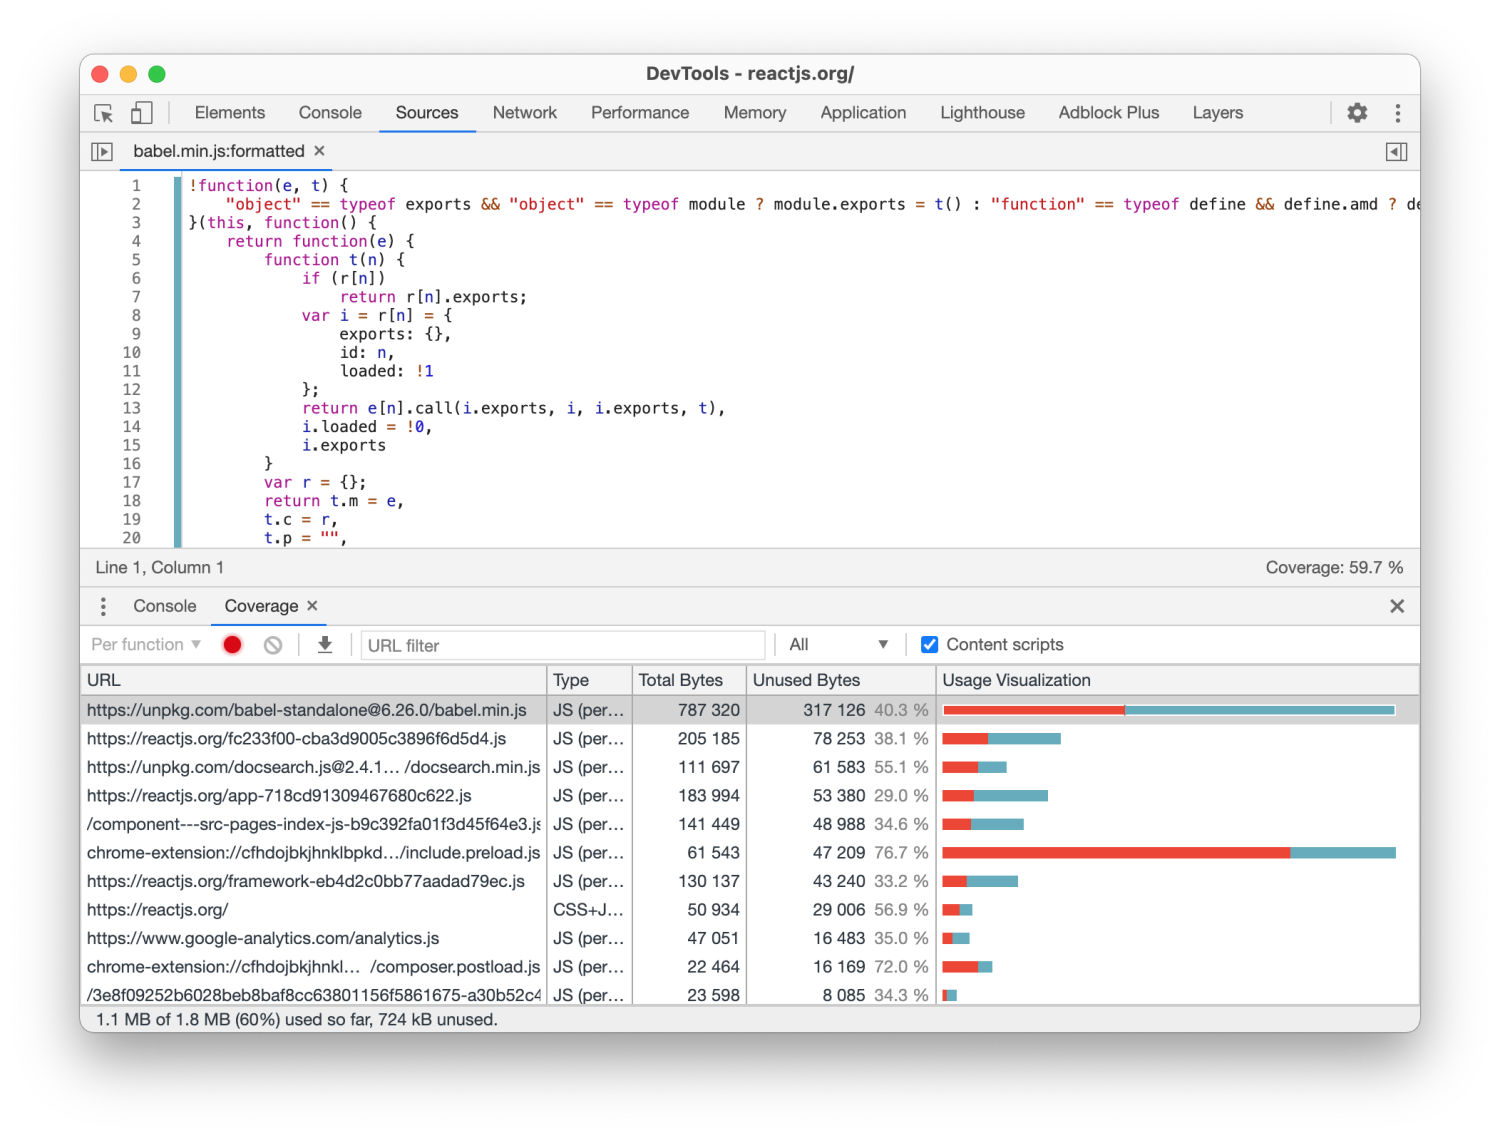Toggle the device toolbar icon
The image size is (1500, 1138).
click(x=141, y=113)
